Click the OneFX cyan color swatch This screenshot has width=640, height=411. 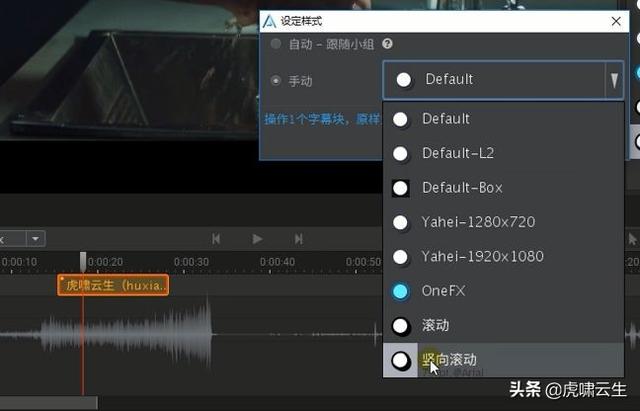400,291
